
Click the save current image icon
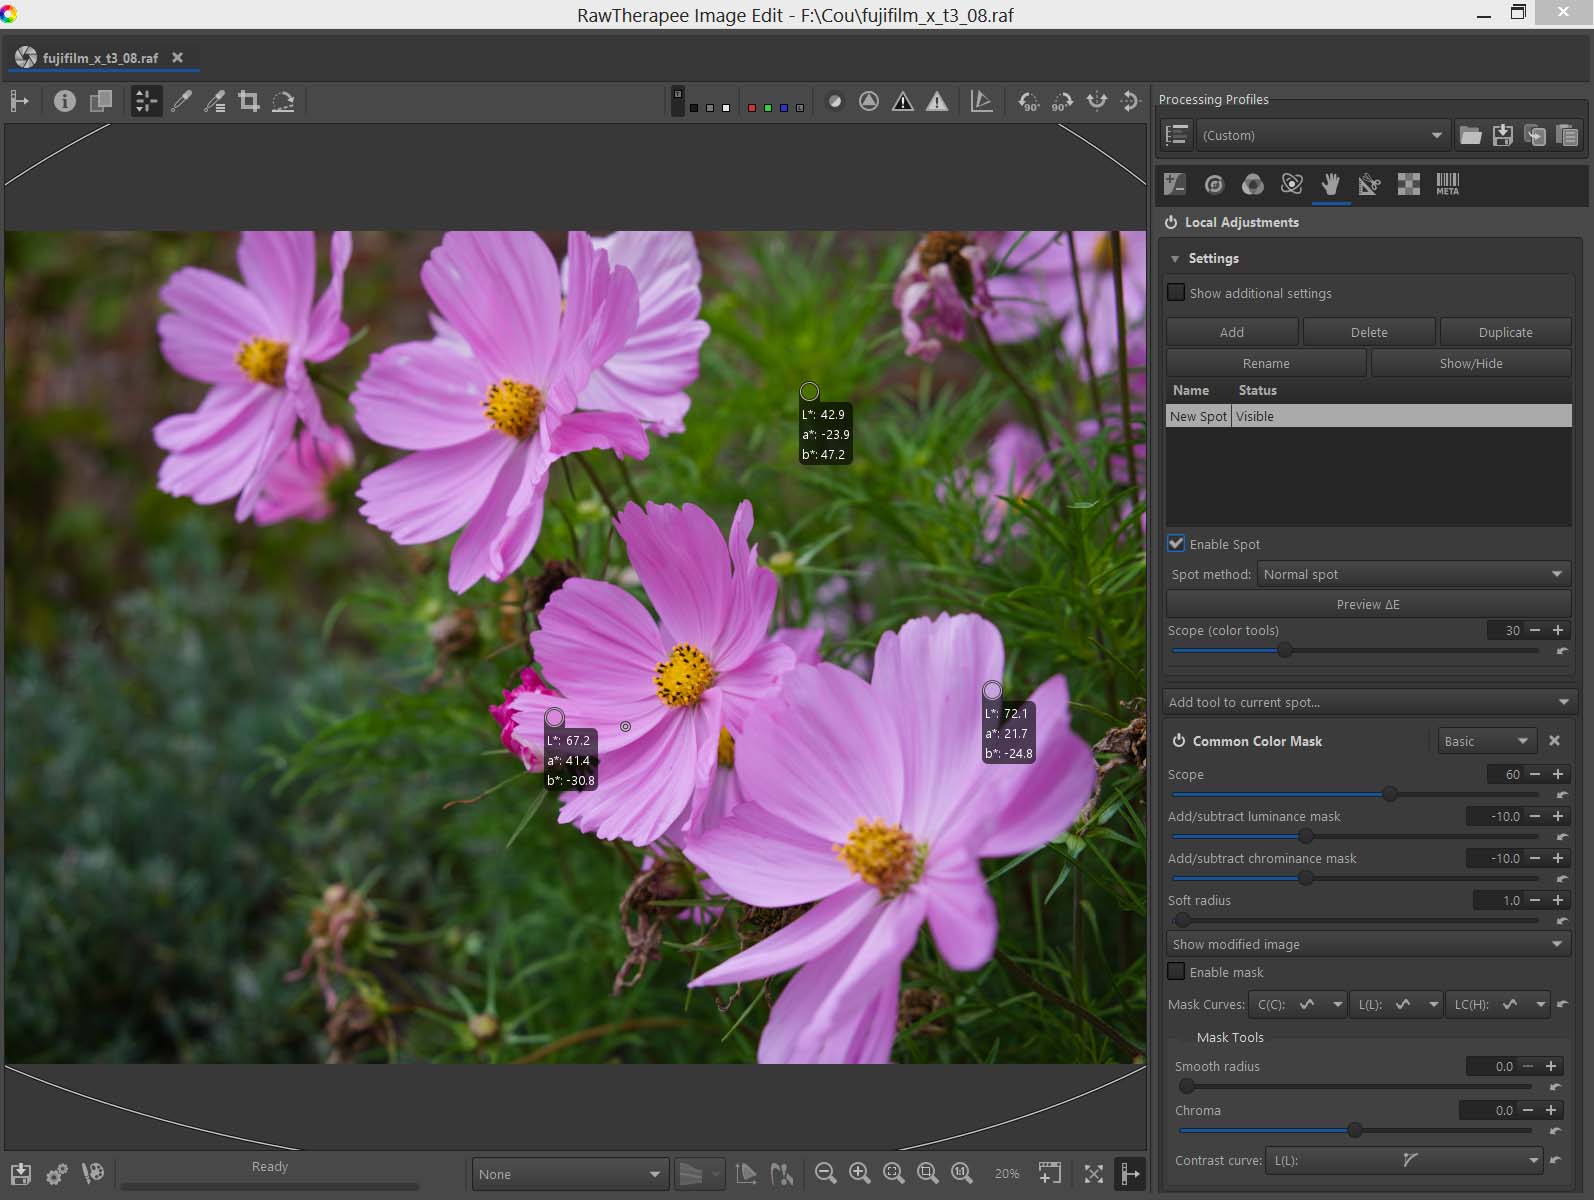coord(21,1173)
